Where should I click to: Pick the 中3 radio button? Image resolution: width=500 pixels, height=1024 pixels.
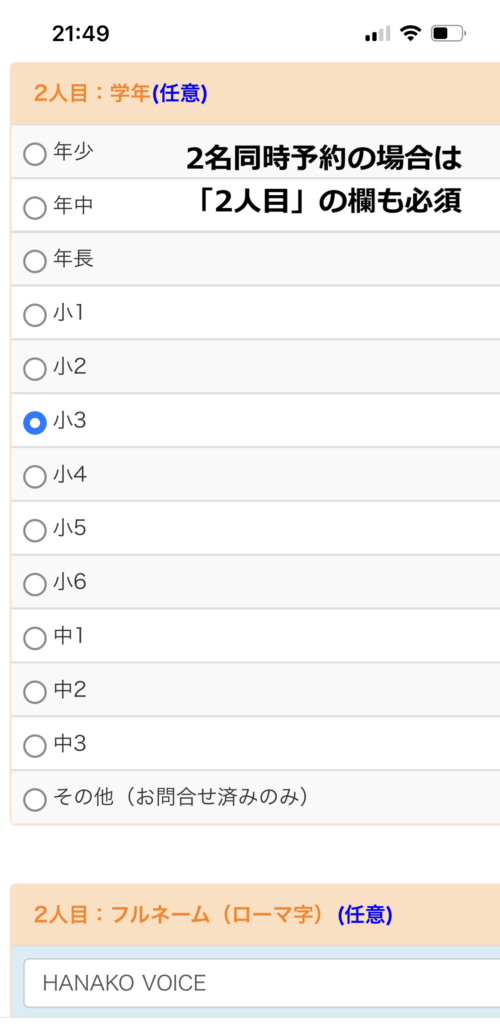[35, 746]
